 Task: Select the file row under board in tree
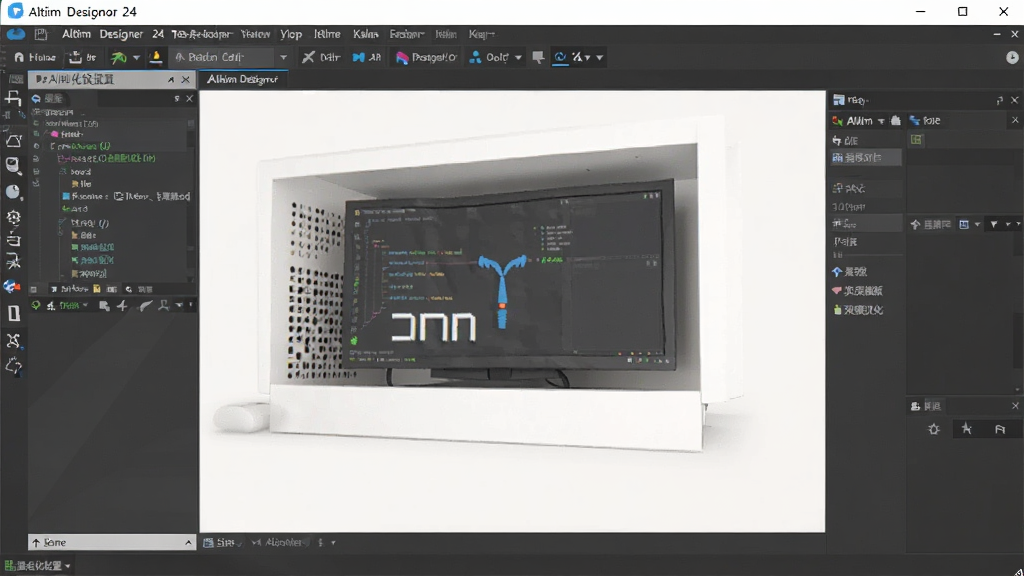point(81,184)
